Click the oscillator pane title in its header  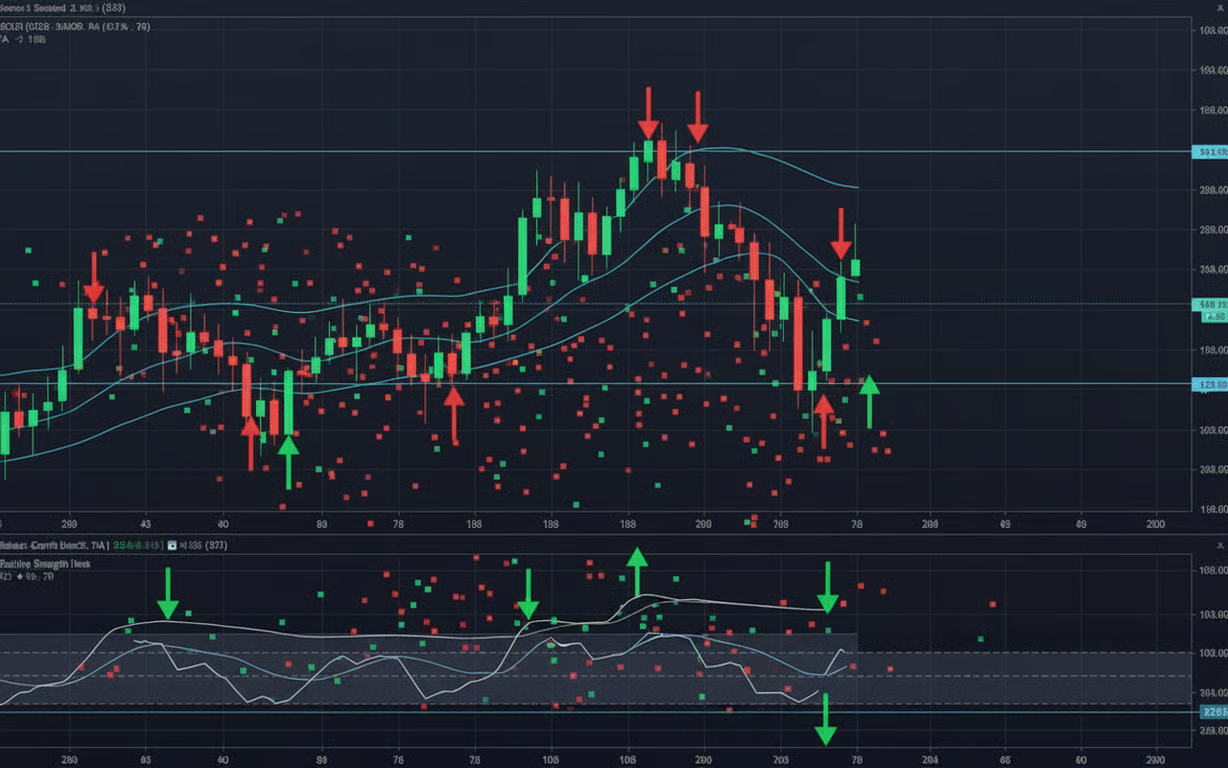55,546
